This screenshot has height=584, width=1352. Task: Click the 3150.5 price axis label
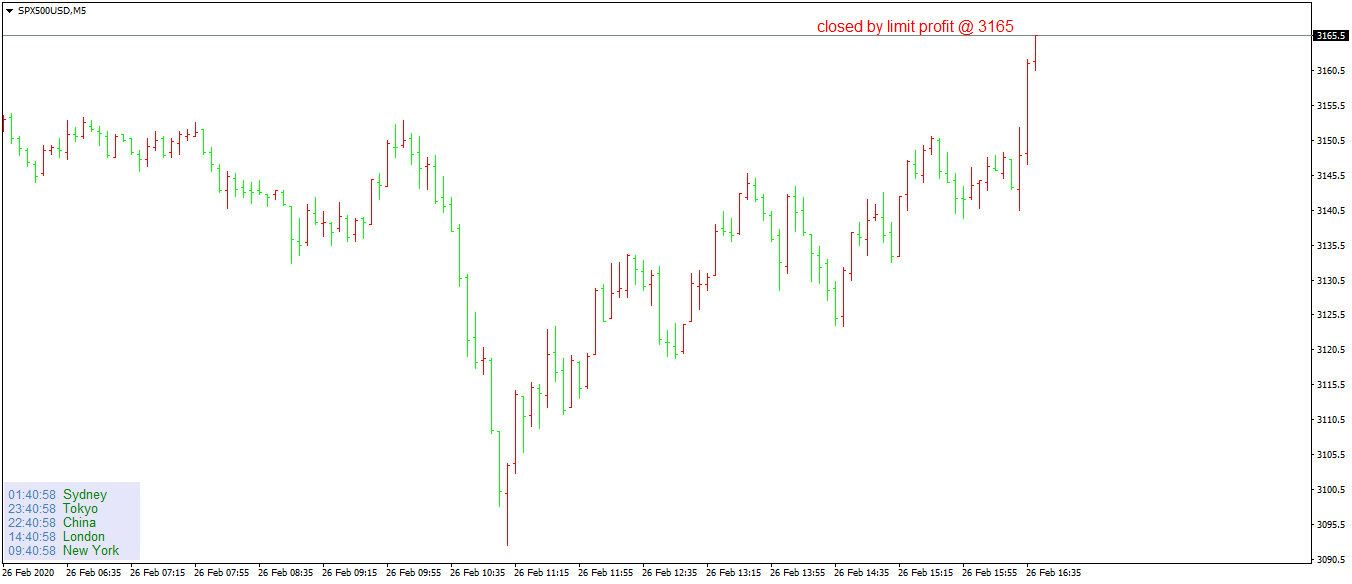[x=1329, y=141]
